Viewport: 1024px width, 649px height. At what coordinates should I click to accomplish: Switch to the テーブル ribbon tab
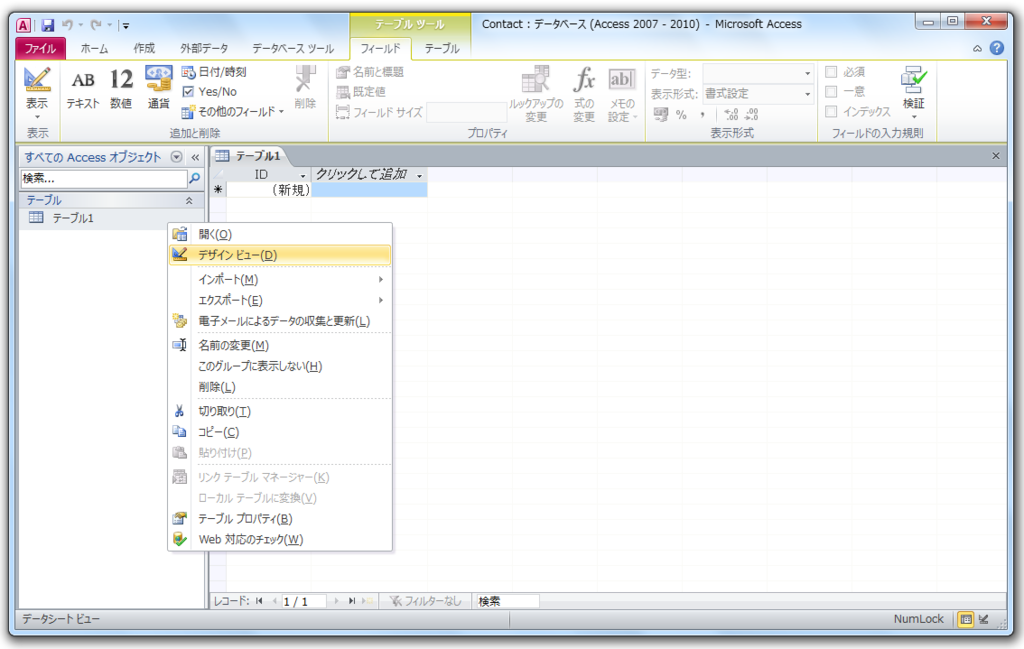[x=442, y=48]
